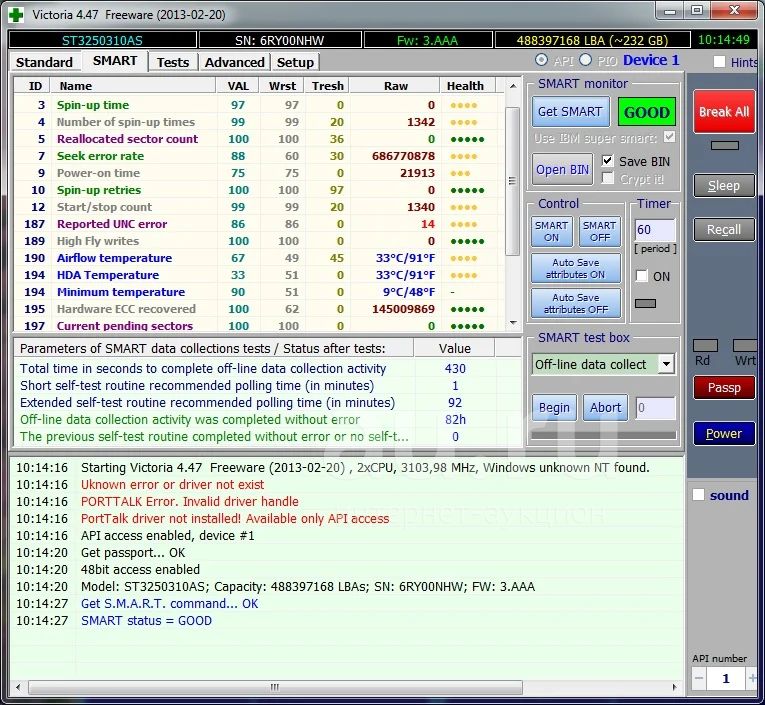This screenshot has width=765, height=705.
Task: Click the Raw column header
Action: 395,86
